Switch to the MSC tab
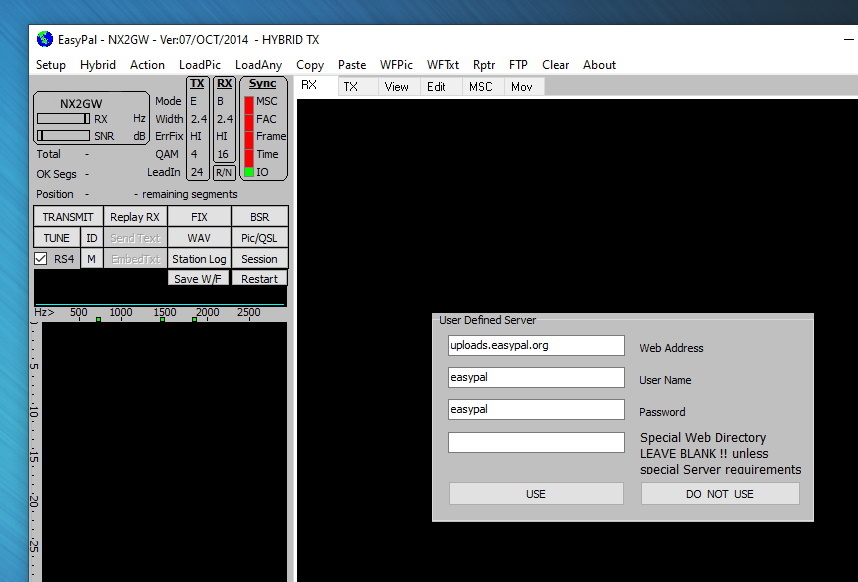858x582 pixels. point(481,87)
